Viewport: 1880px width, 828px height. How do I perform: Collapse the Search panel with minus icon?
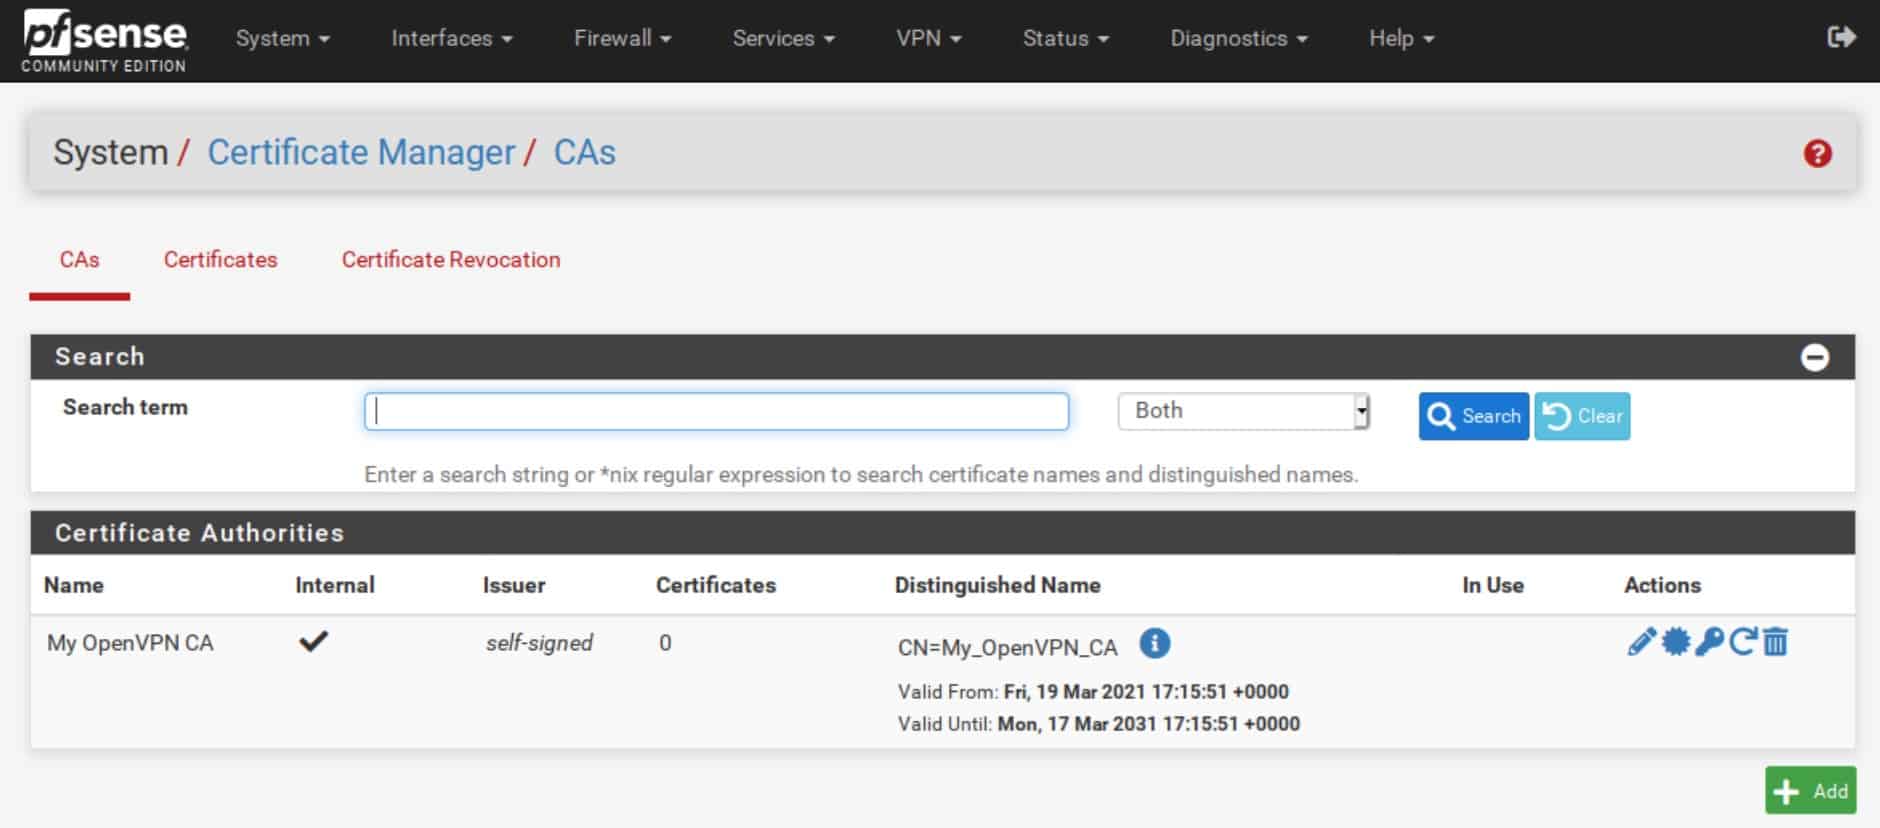click(x=1814, y=357)
